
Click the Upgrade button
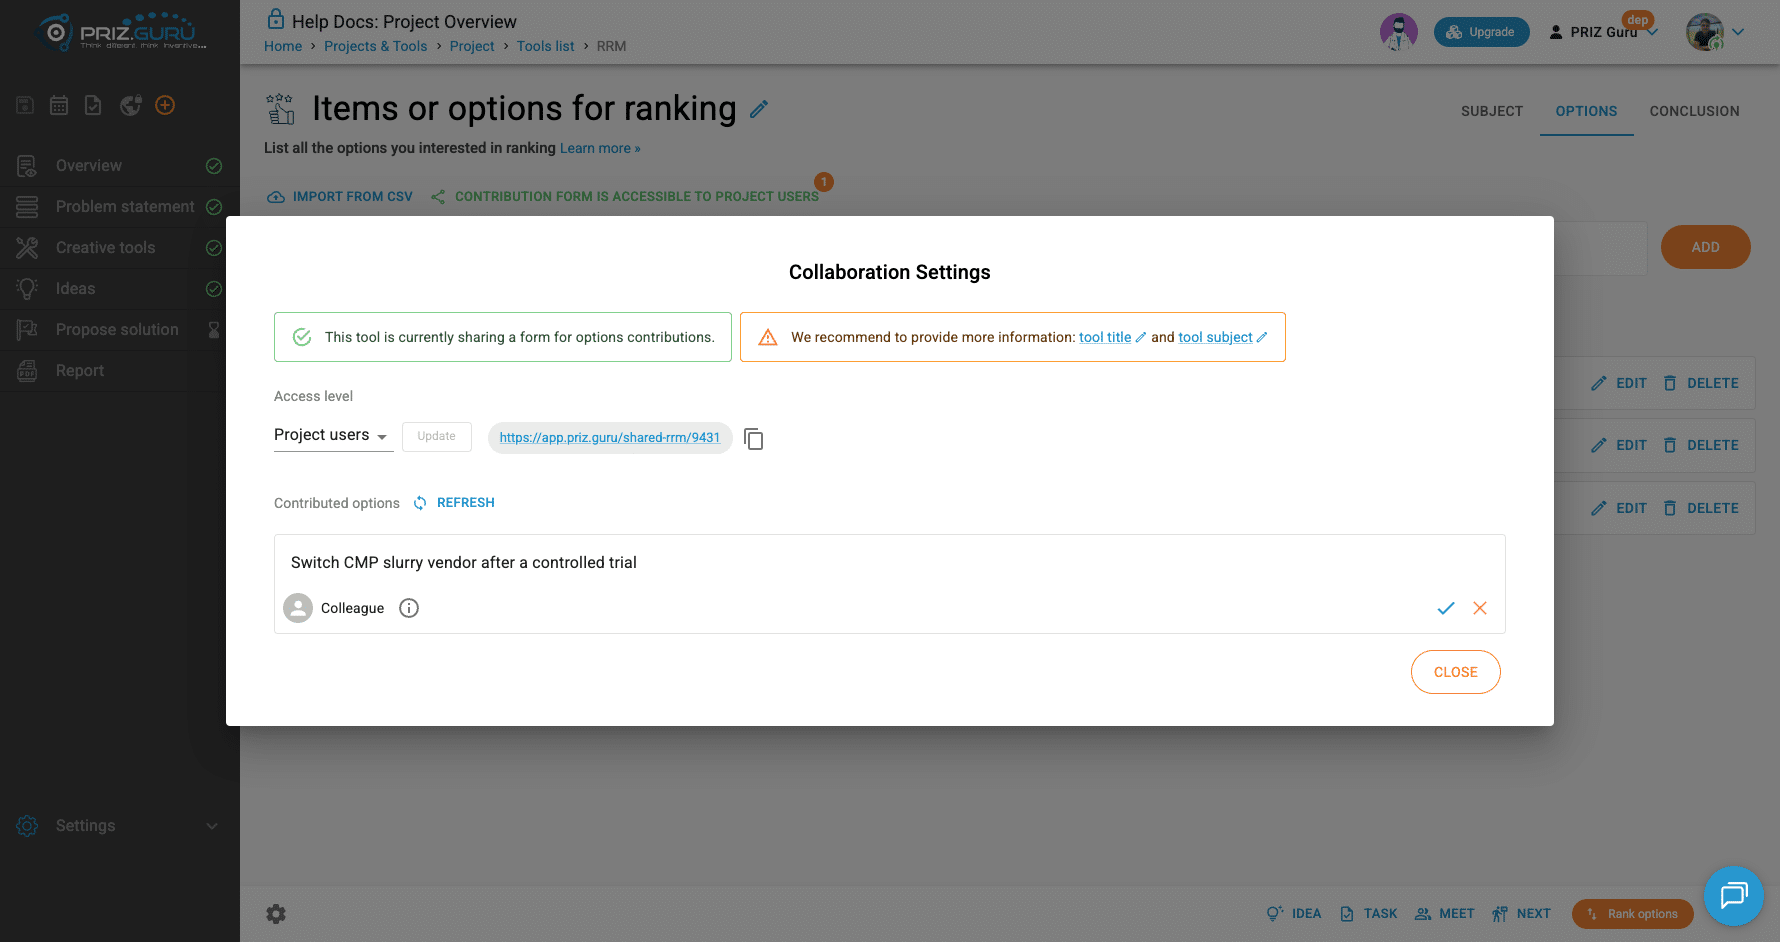pos(1481,32)
